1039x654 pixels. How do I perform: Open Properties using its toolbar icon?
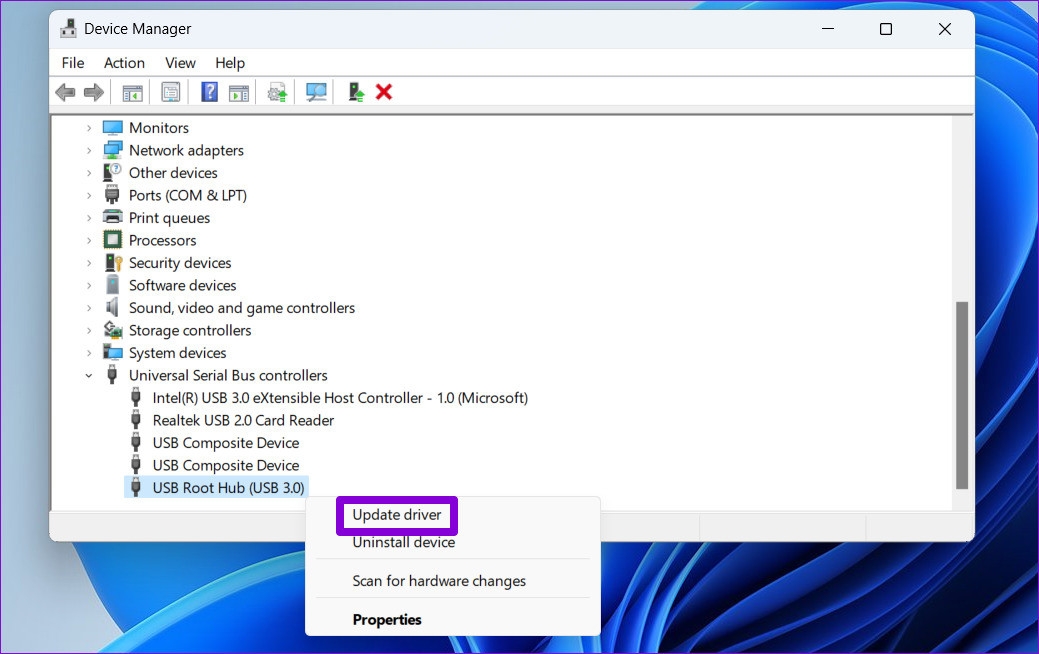pyautogui.click(x=170, y=91)
